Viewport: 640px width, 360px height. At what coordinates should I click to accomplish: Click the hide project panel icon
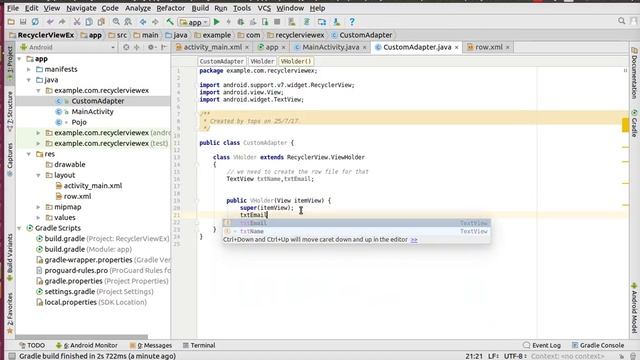click(164, 47)
